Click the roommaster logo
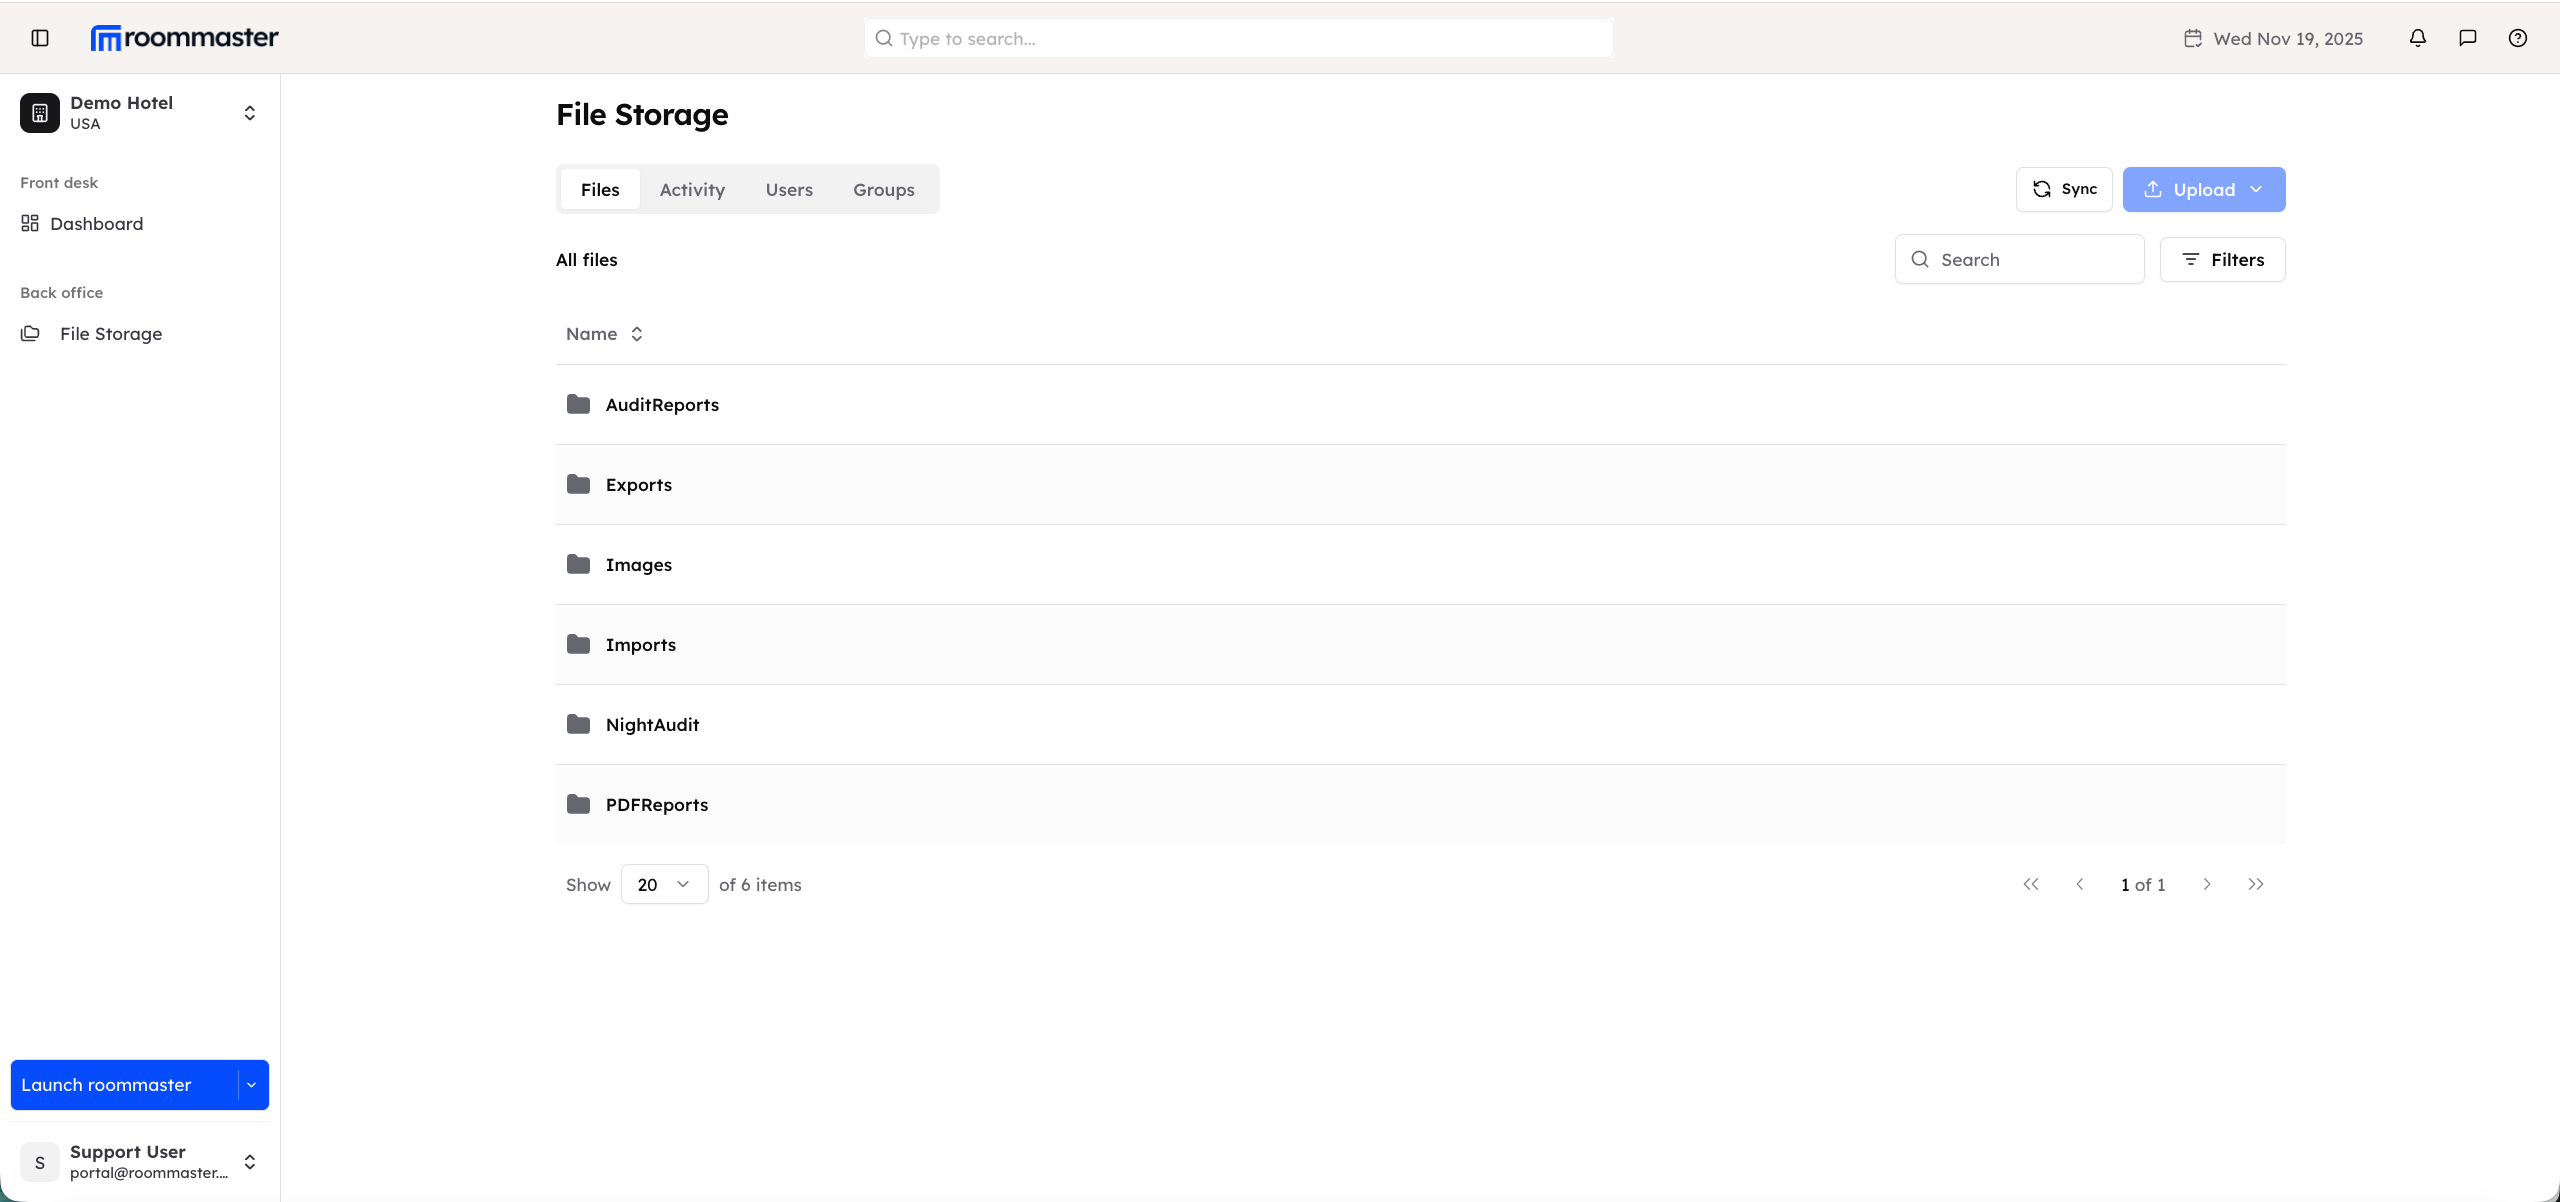The image size is (2560, 1202). tap(185, 38)
